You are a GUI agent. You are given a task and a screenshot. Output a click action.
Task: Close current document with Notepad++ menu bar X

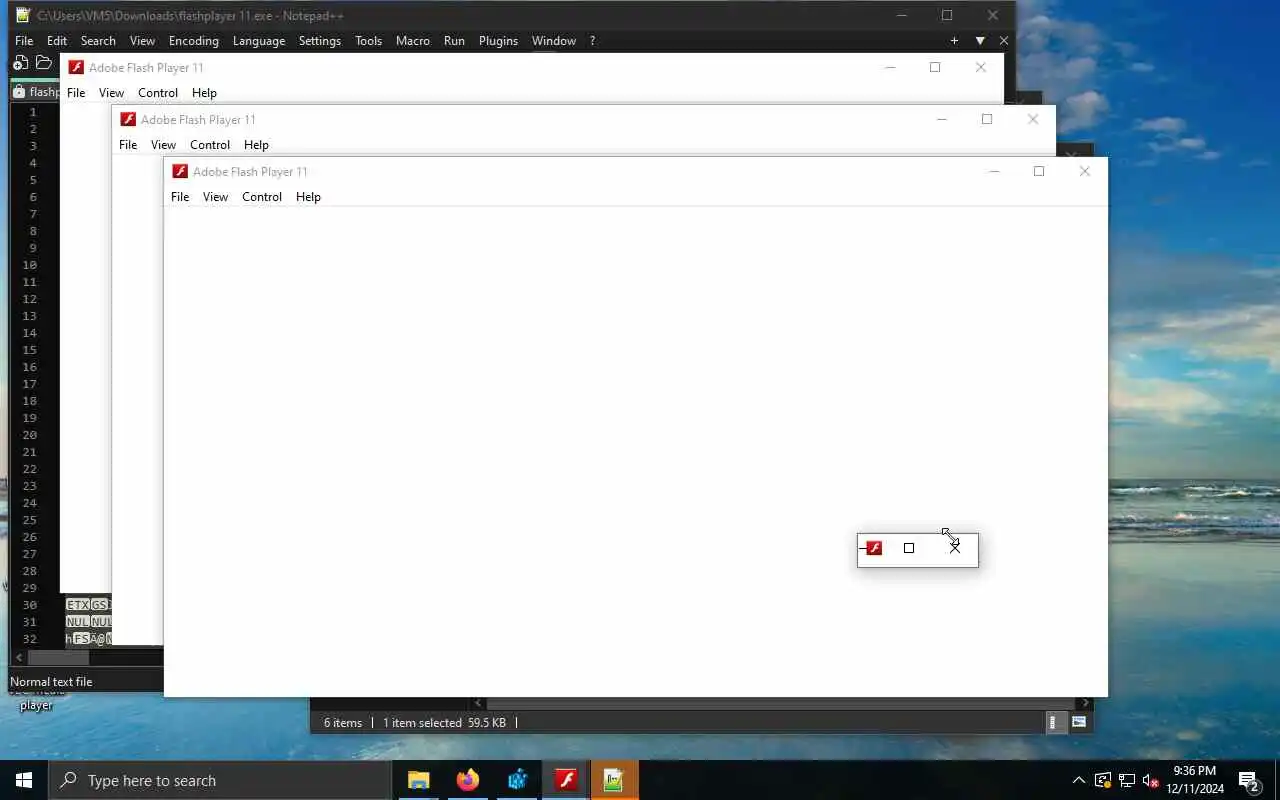[x=1004, y=41]
